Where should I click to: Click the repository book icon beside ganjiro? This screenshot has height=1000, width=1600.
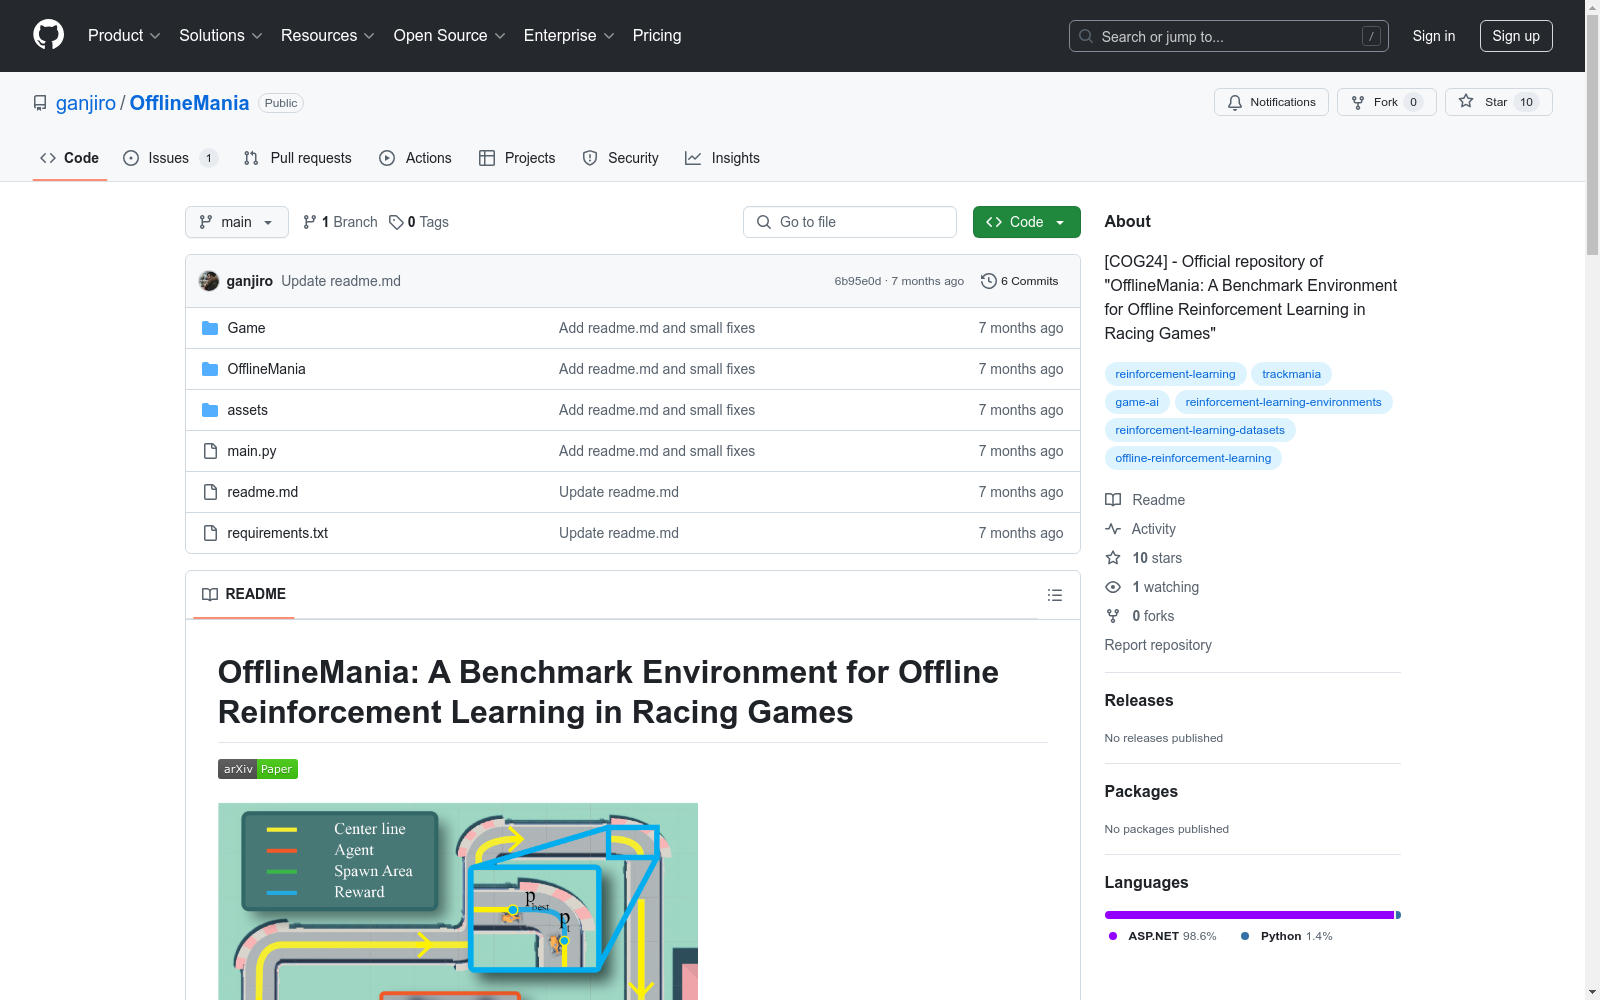pyautogui.click(x=40, y=103)
